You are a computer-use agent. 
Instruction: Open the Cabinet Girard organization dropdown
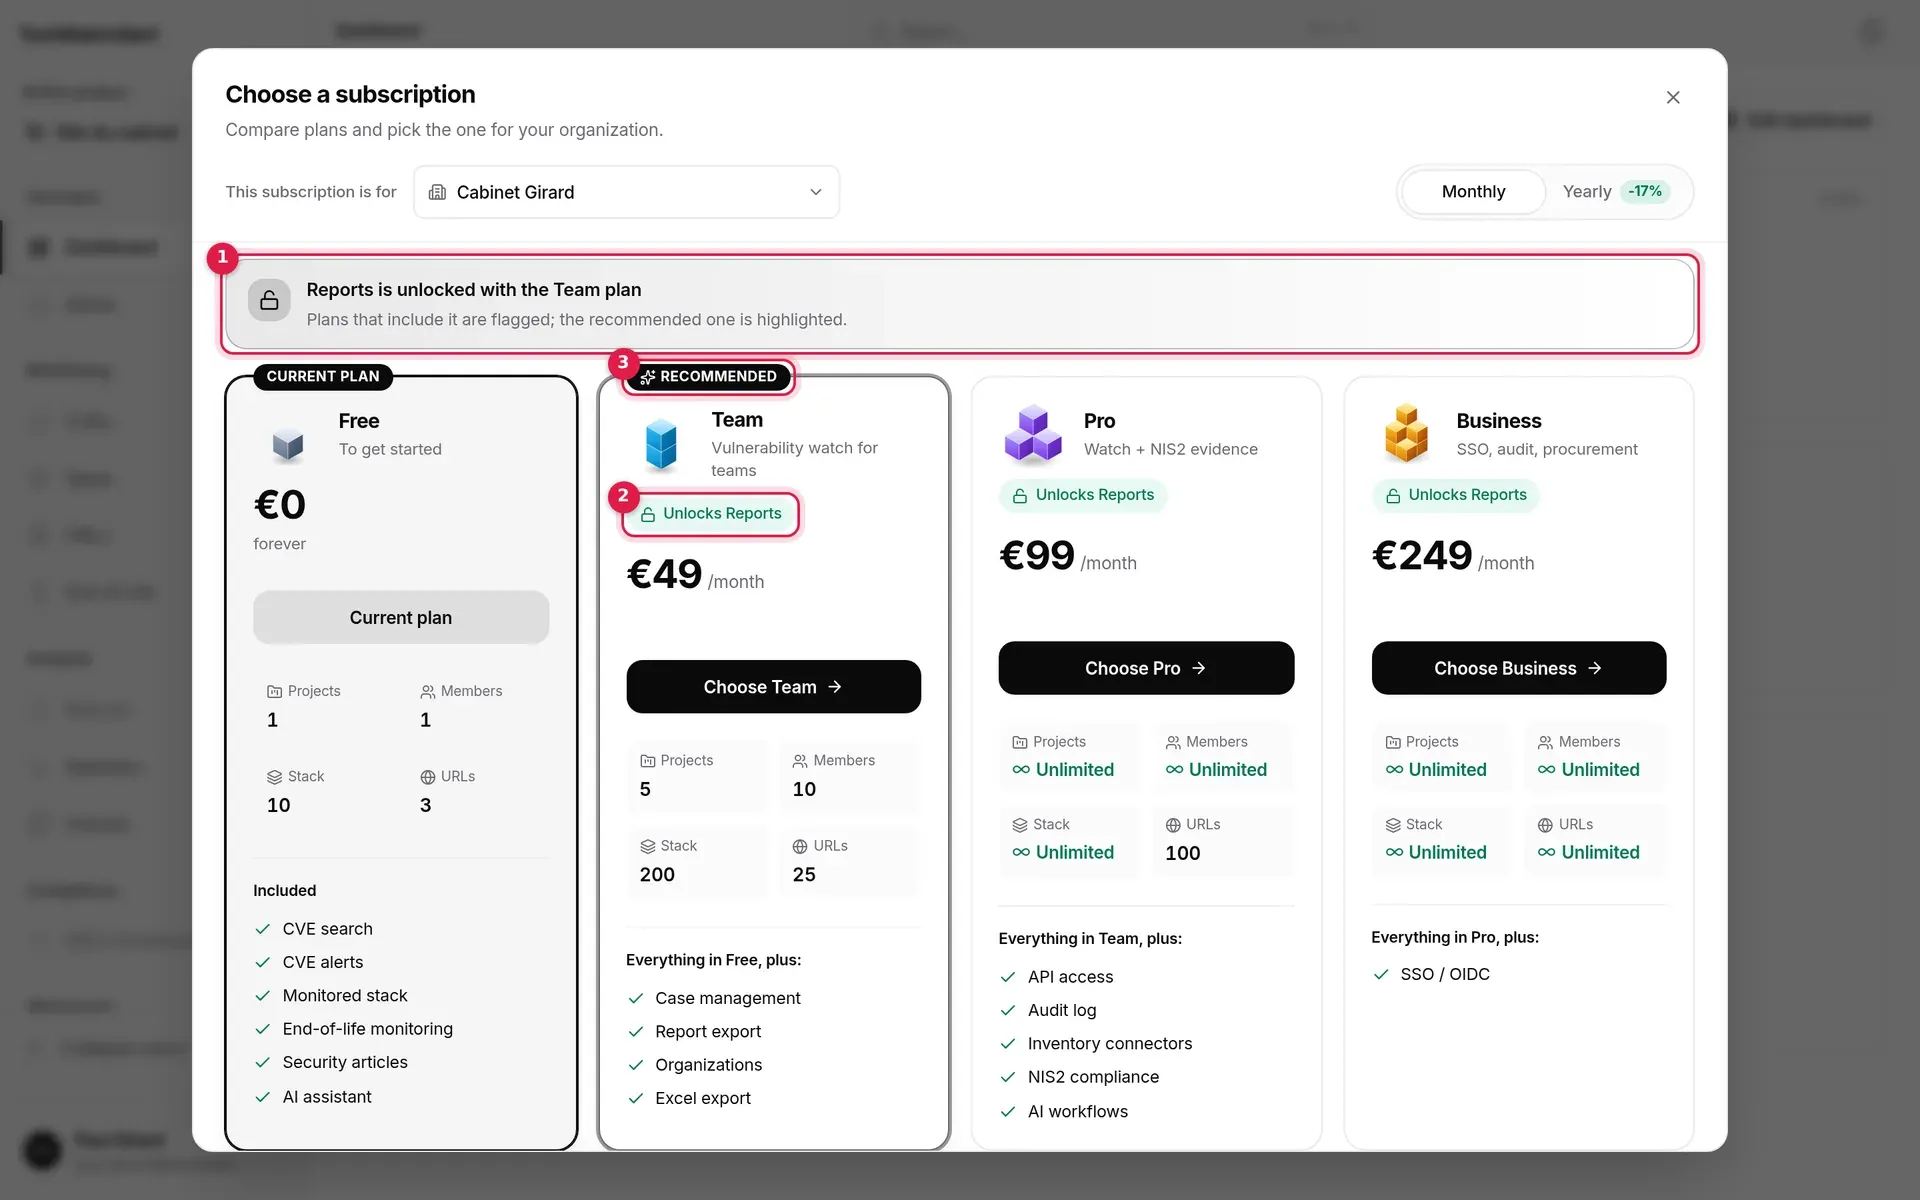click(626, 192)
